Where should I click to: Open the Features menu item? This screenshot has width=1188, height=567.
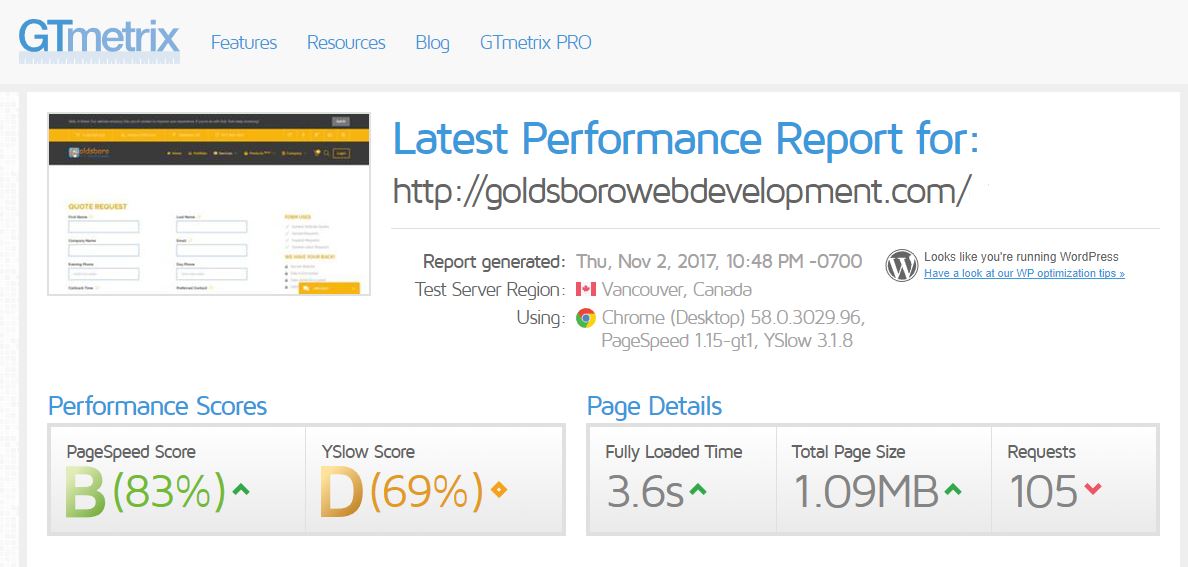pyautogui.click(x=244, y=42)
